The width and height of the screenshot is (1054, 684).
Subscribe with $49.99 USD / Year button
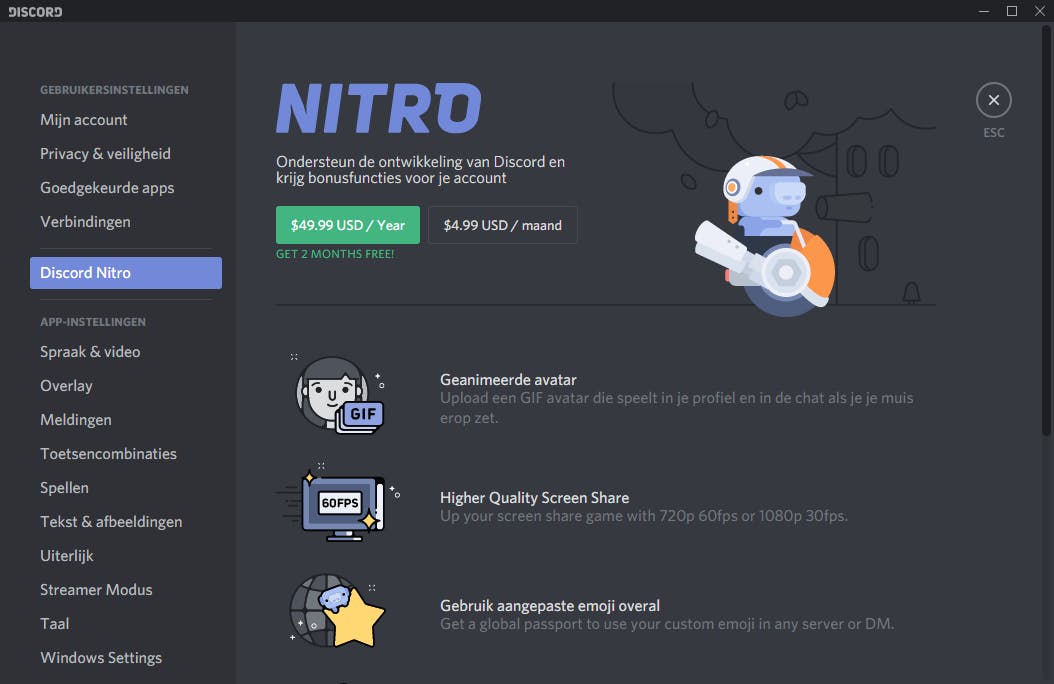click(x=348, y=225)
